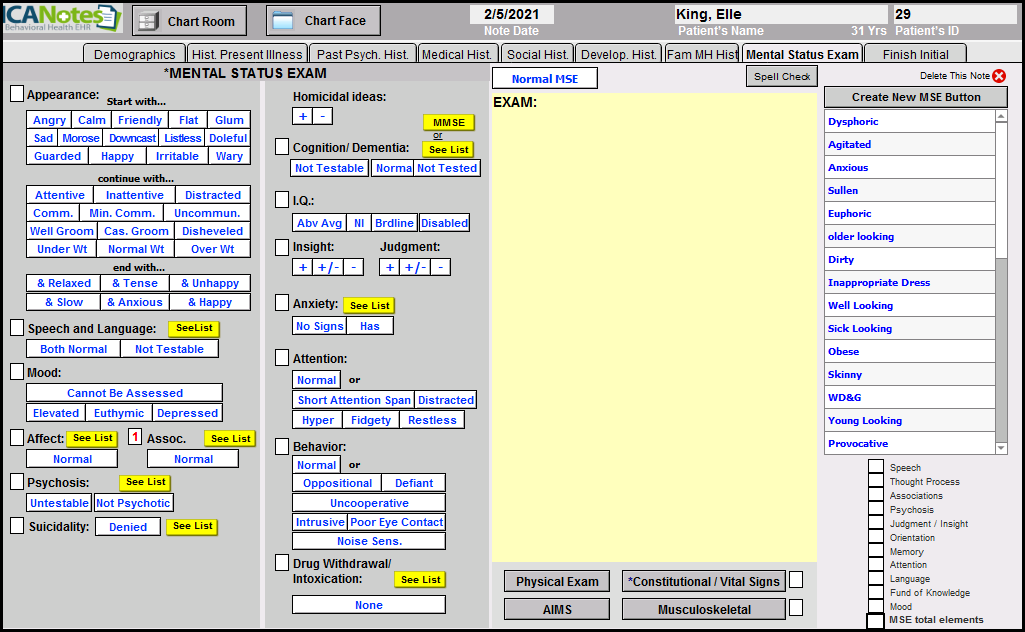Click the red Delete This Note icon
The image size is (1025, 632).
(x=999, y=76)
